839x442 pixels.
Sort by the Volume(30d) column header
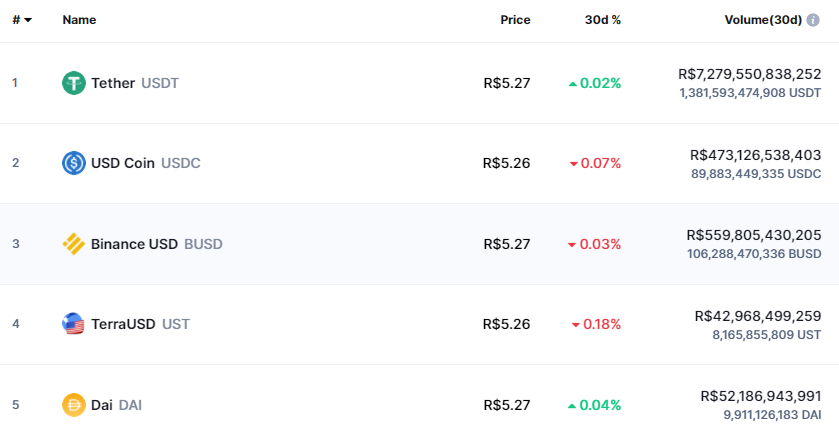click(x=763, y=20)
